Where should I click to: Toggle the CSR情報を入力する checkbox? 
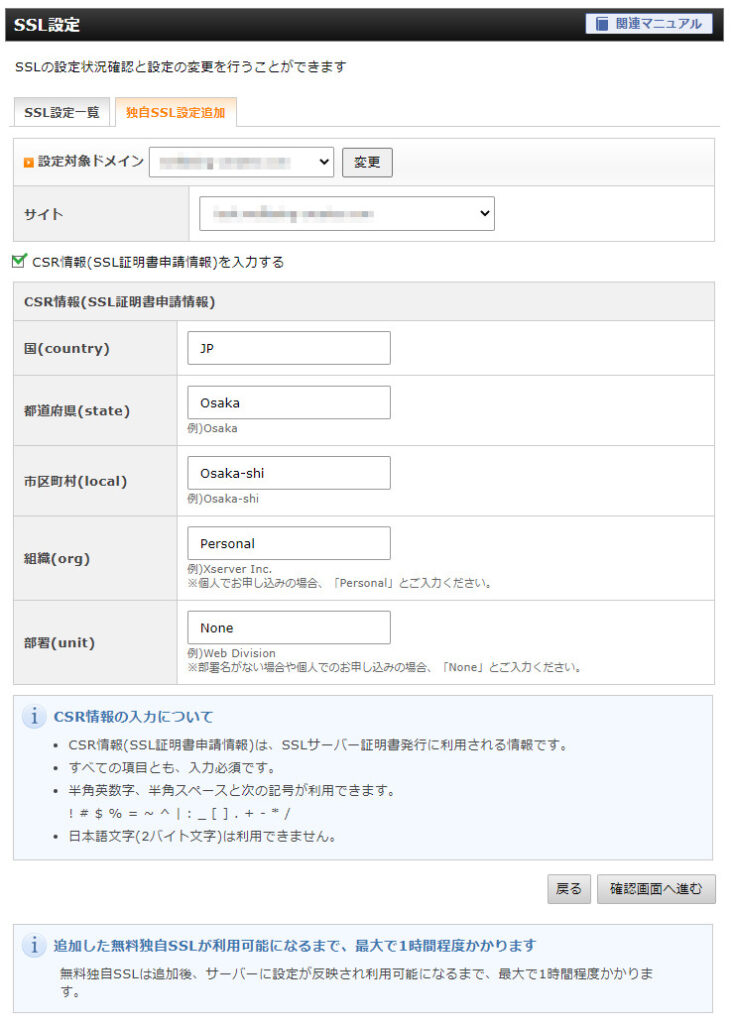pos(20,261)
